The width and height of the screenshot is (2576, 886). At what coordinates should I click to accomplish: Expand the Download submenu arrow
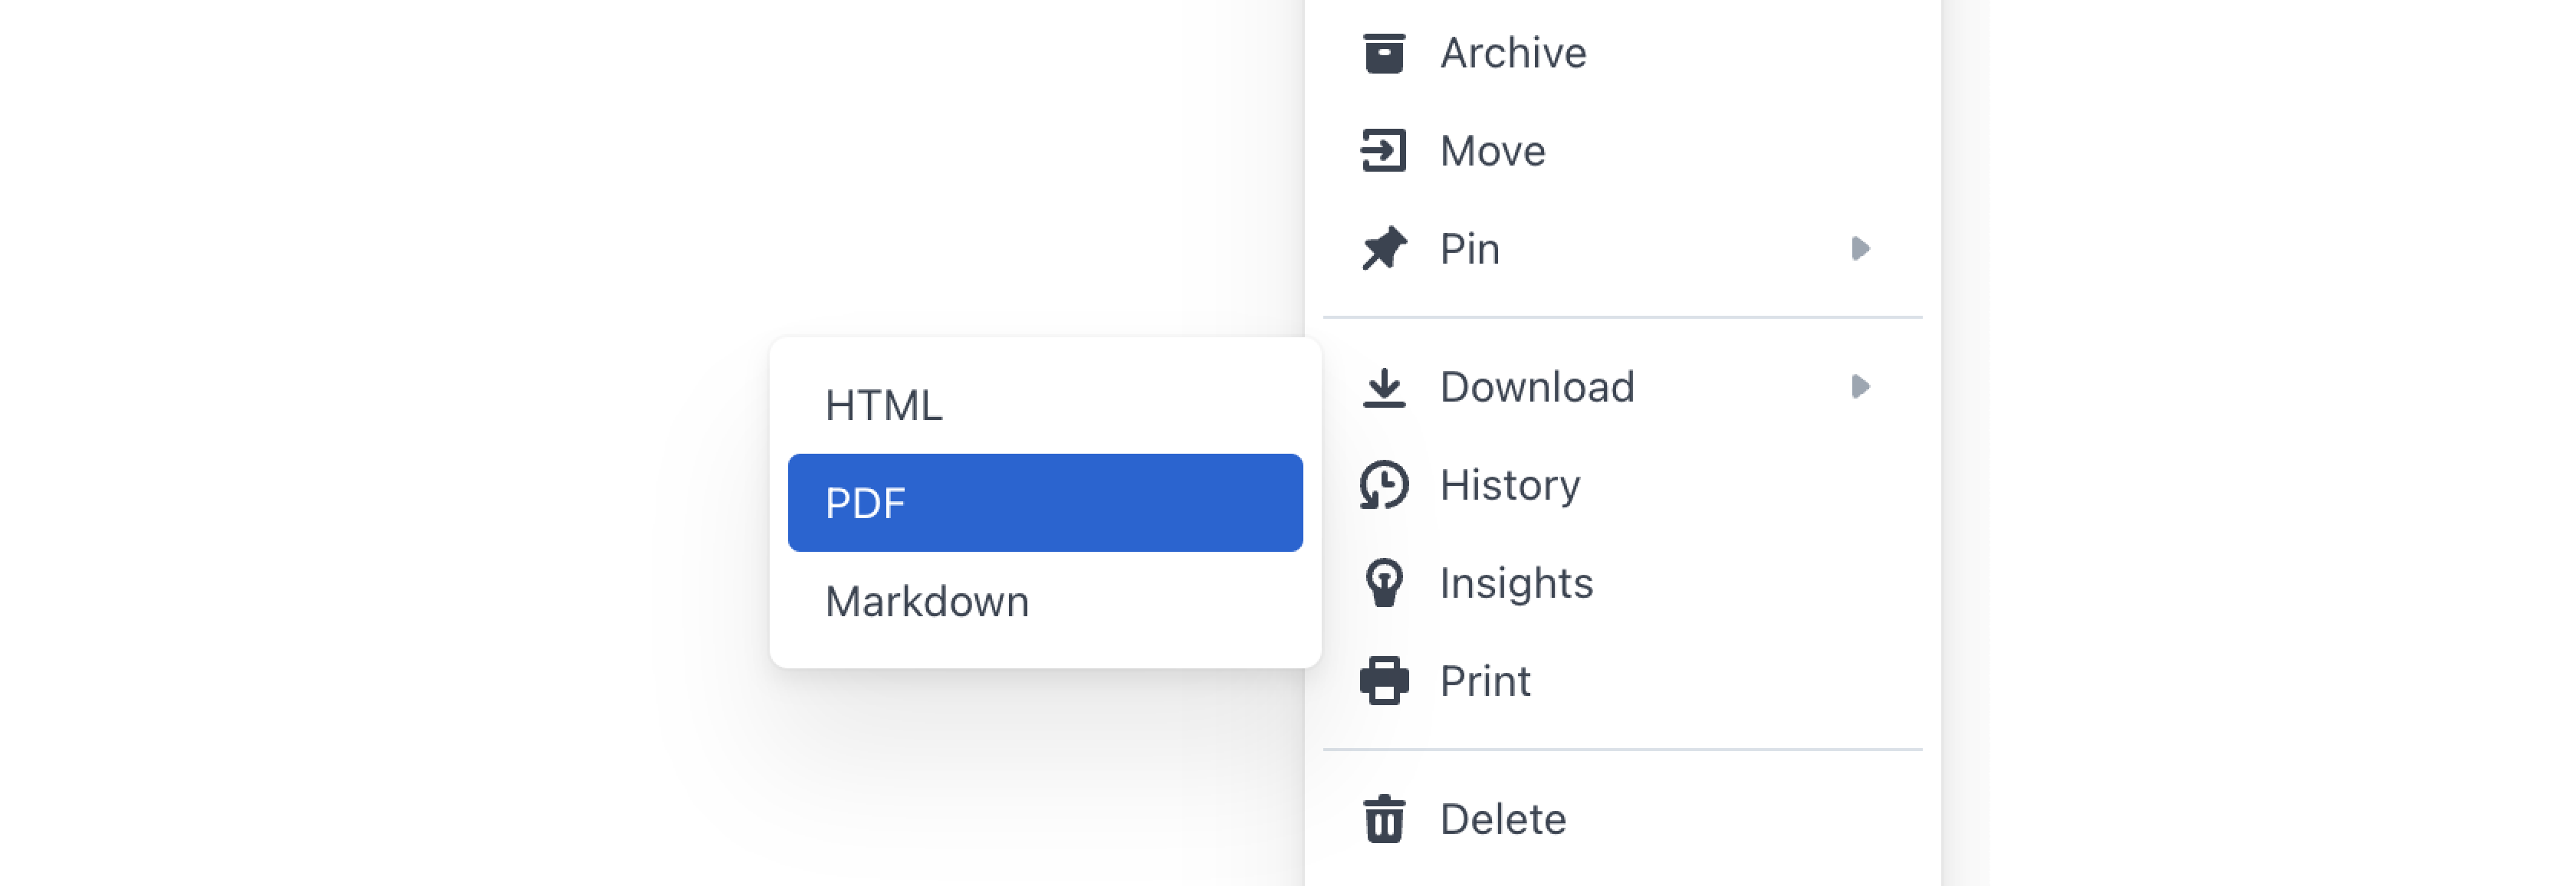(1860, 387)
